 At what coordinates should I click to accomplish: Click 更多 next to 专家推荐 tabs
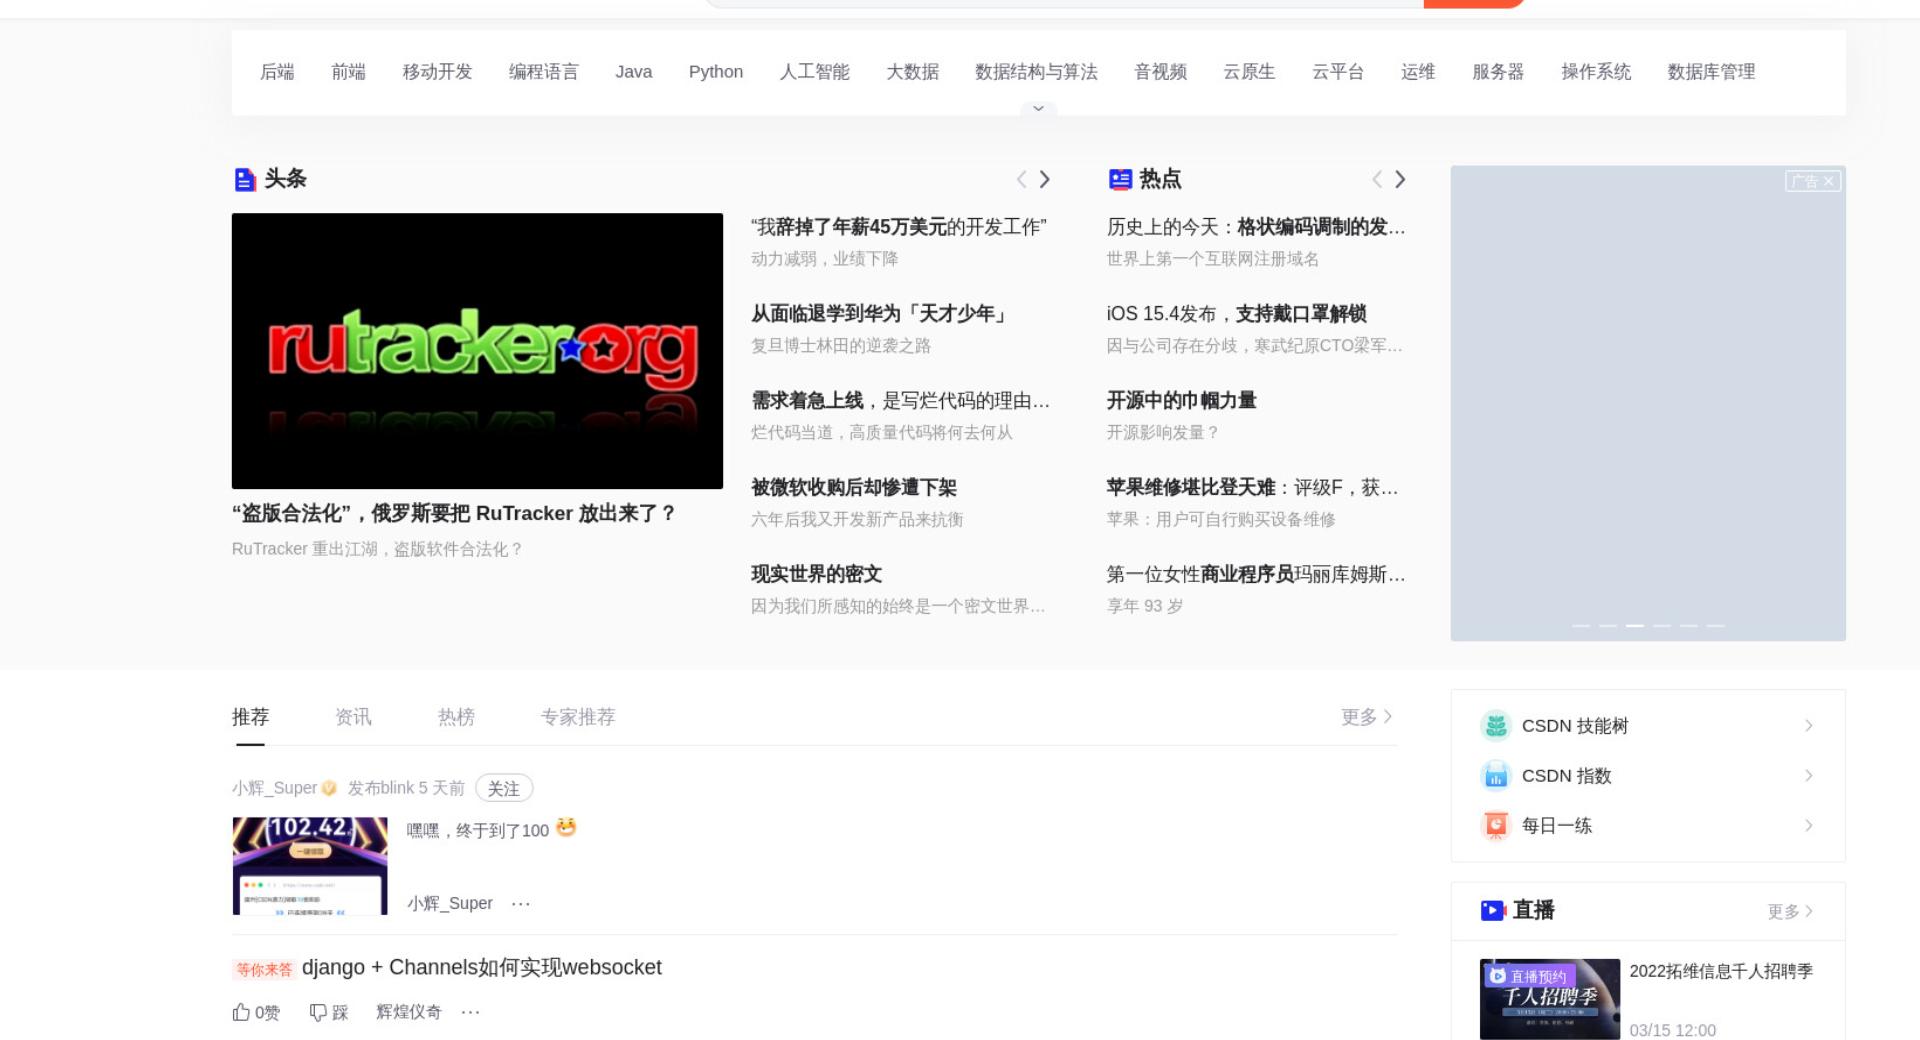pos(1367,717)
